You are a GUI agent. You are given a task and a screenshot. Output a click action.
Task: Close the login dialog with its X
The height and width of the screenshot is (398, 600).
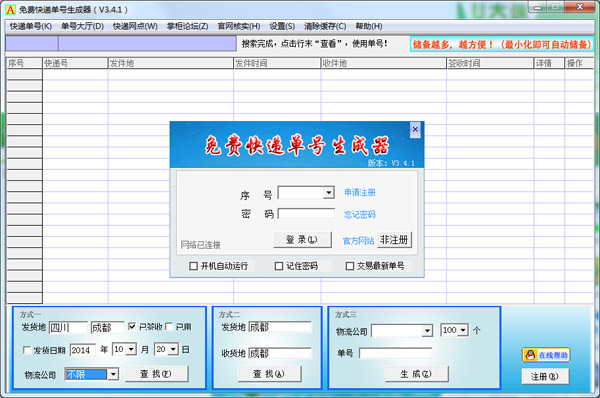[415, 130]
